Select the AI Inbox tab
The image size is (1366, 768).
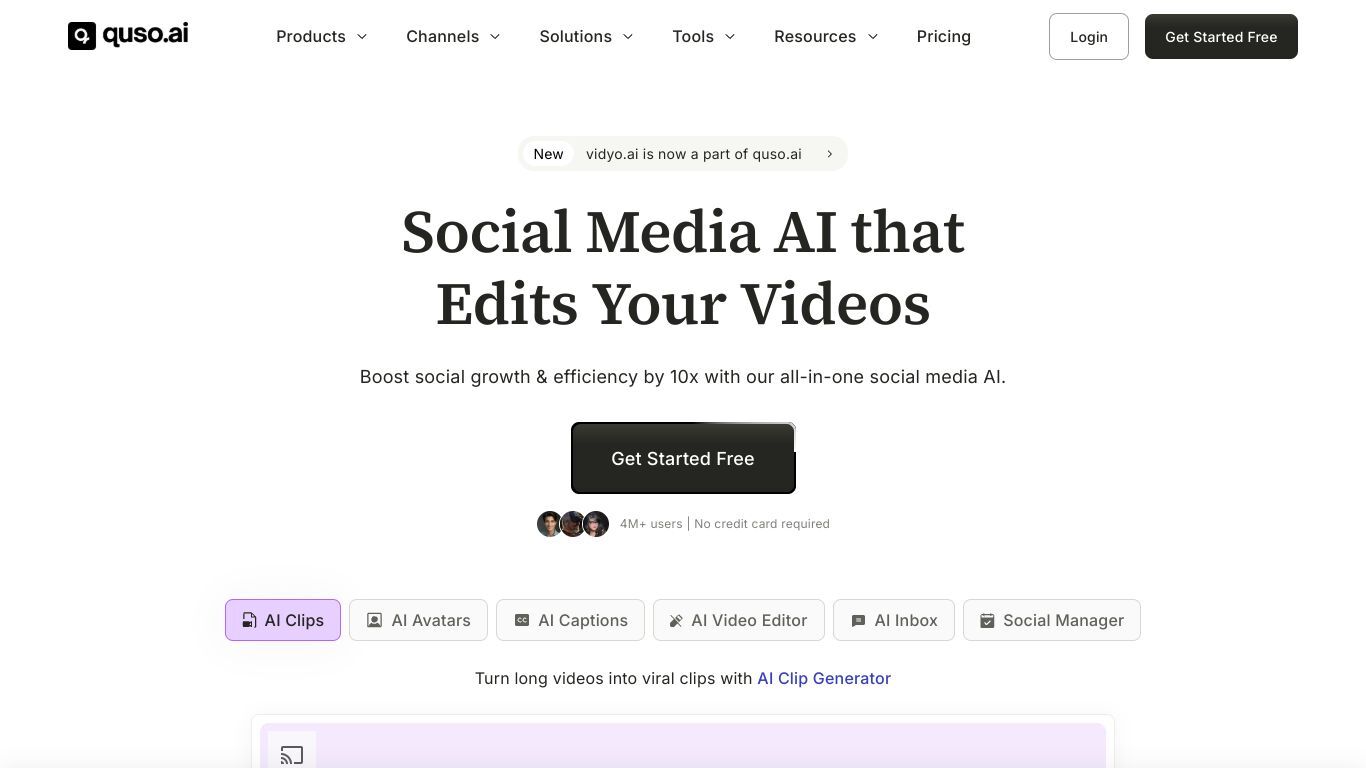pyautogui.click(x=893, y=620)
